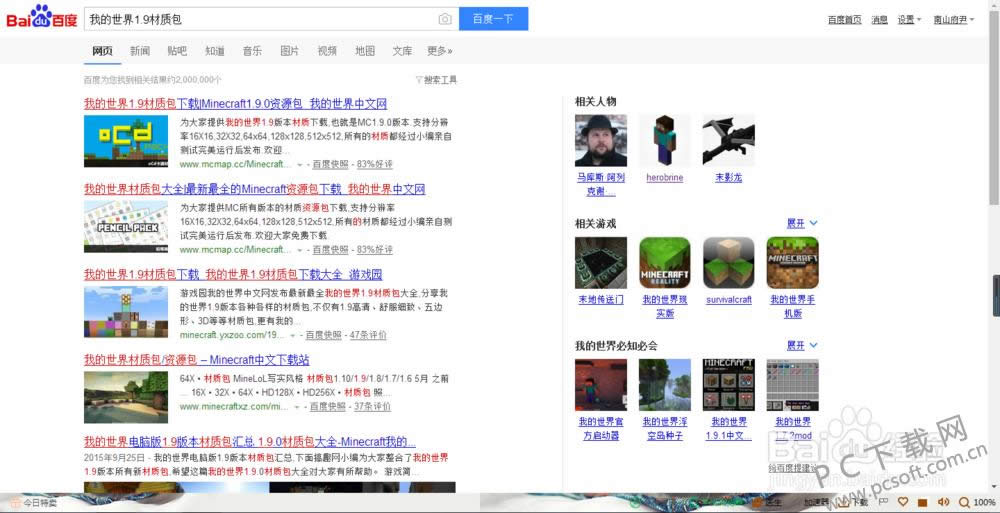Click realistic landscape thumbnail of 下载站 result
The image size is (1000, 513).
126,398
